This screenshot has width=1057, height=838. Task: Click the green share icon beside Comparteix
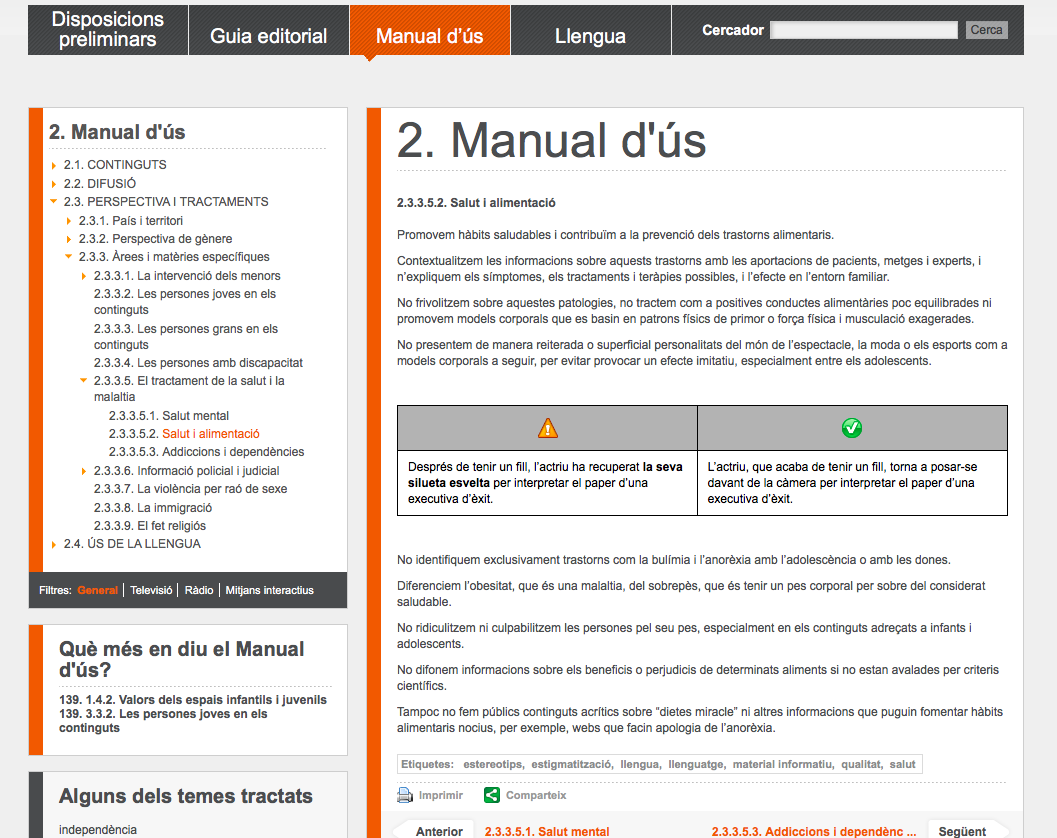point(491,796)
